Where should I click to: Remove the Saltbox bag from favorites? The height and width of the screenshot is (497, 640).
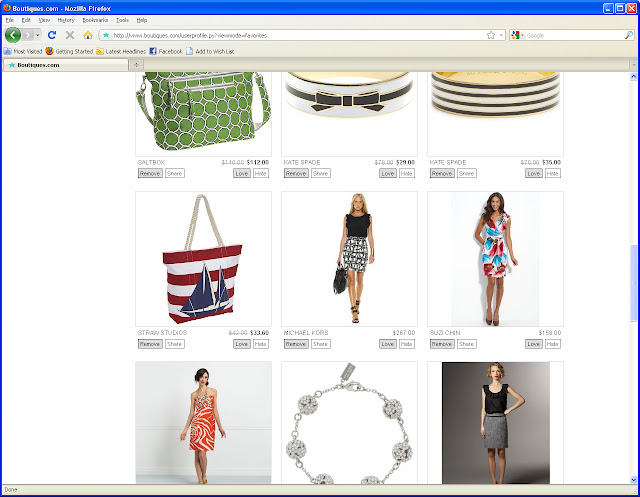[150, 173]
